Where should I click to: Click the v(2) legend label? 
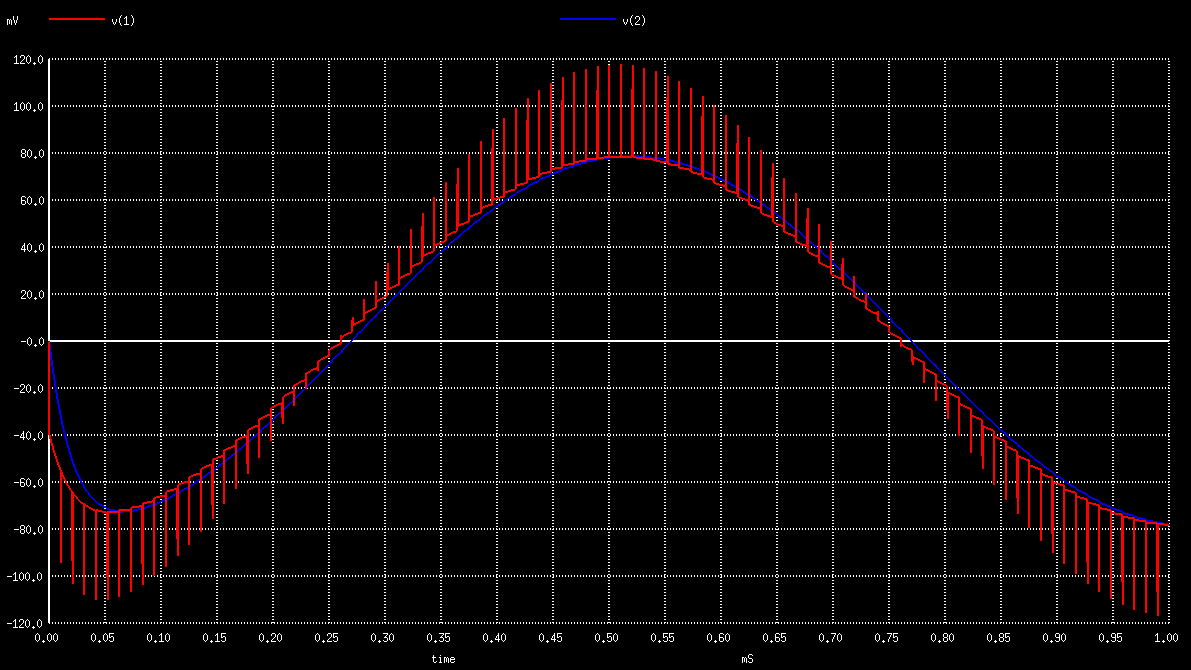pos(634,21)
